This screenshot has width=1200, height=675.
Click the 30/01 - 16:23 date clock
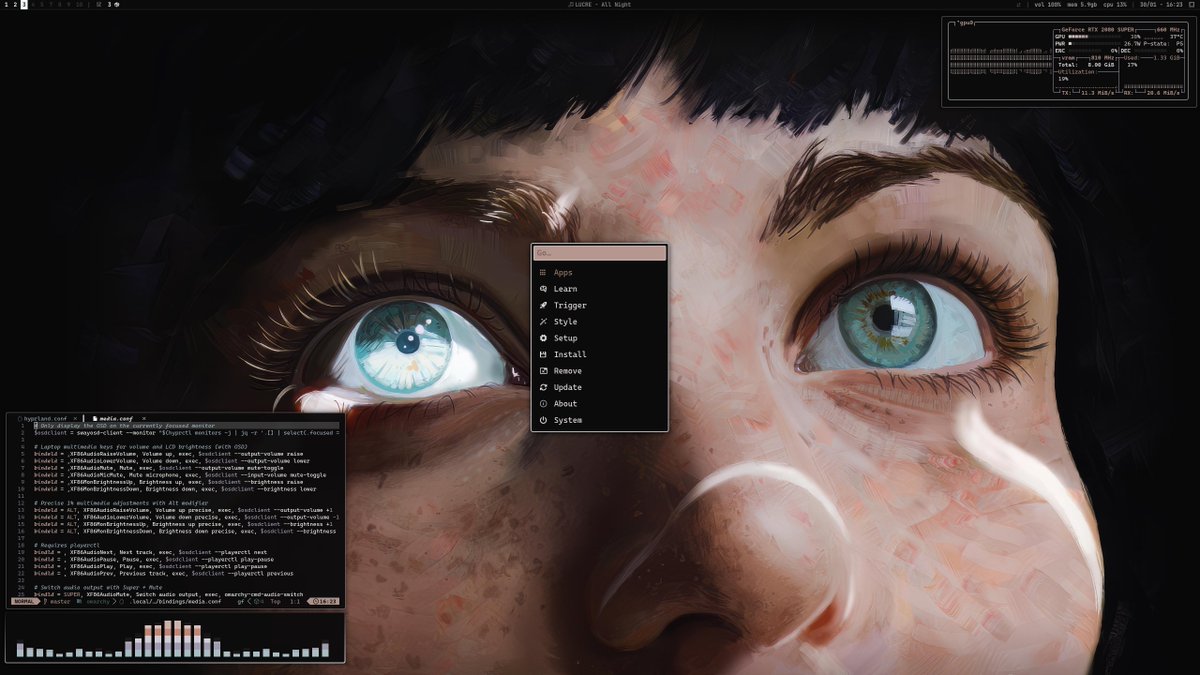pyautogui.click(x=1161, y=5)
